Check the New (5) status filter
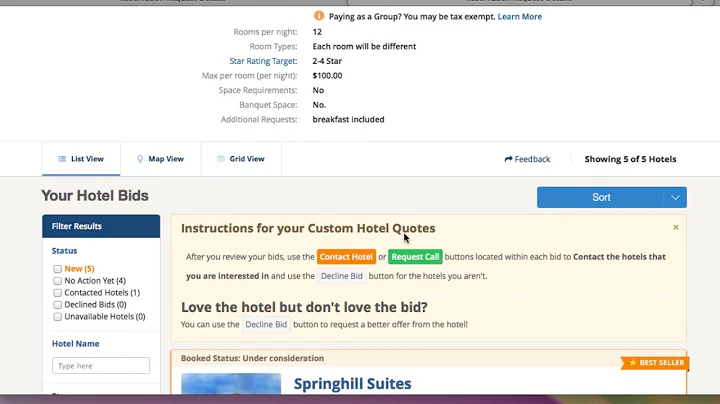720x404 pixels. coord(58,269)
